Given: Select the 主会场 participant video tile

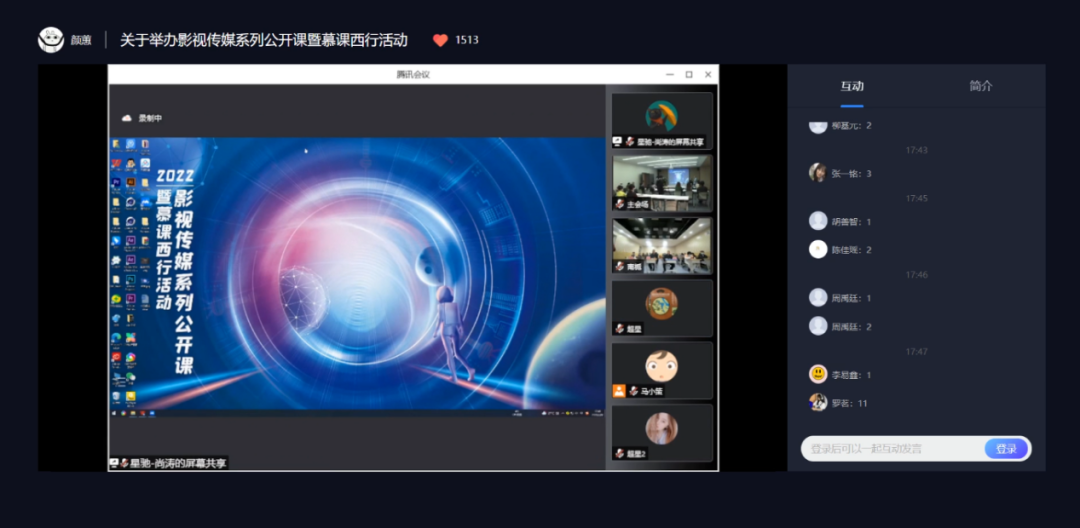Looking at the screenshot, I should [662, 182].
